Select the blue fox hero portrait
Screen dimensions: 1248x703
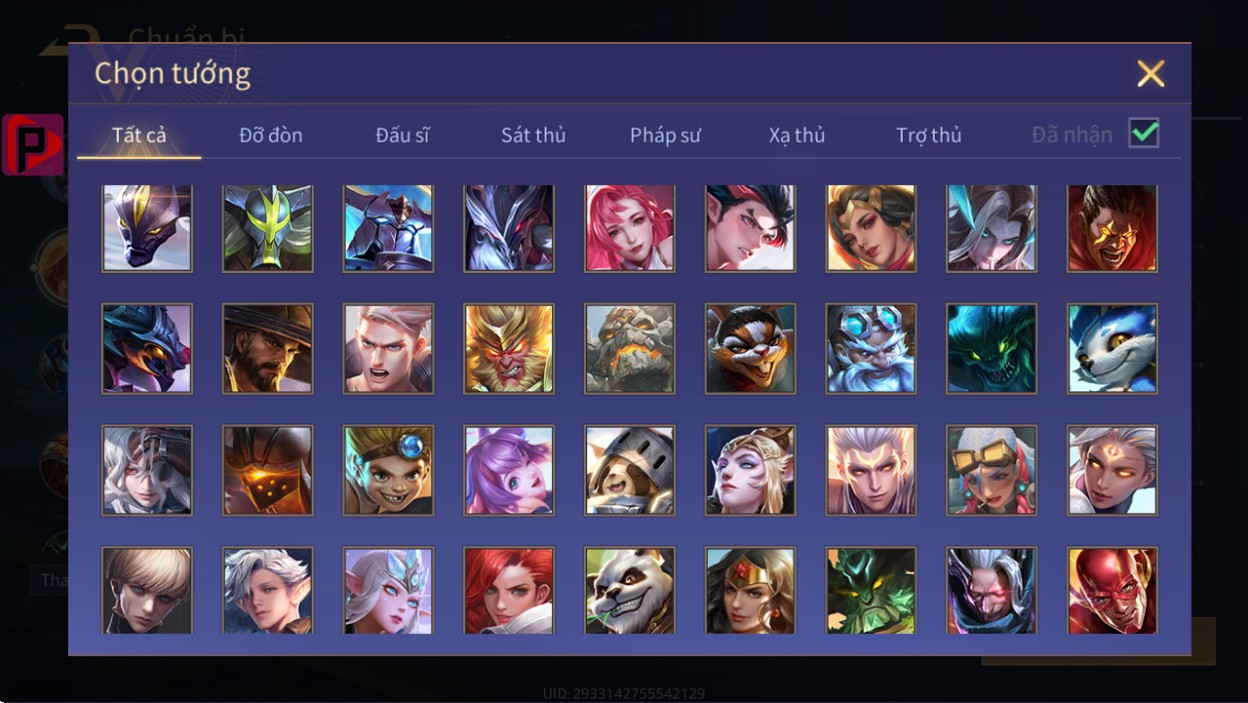[x=1112, y=348]
